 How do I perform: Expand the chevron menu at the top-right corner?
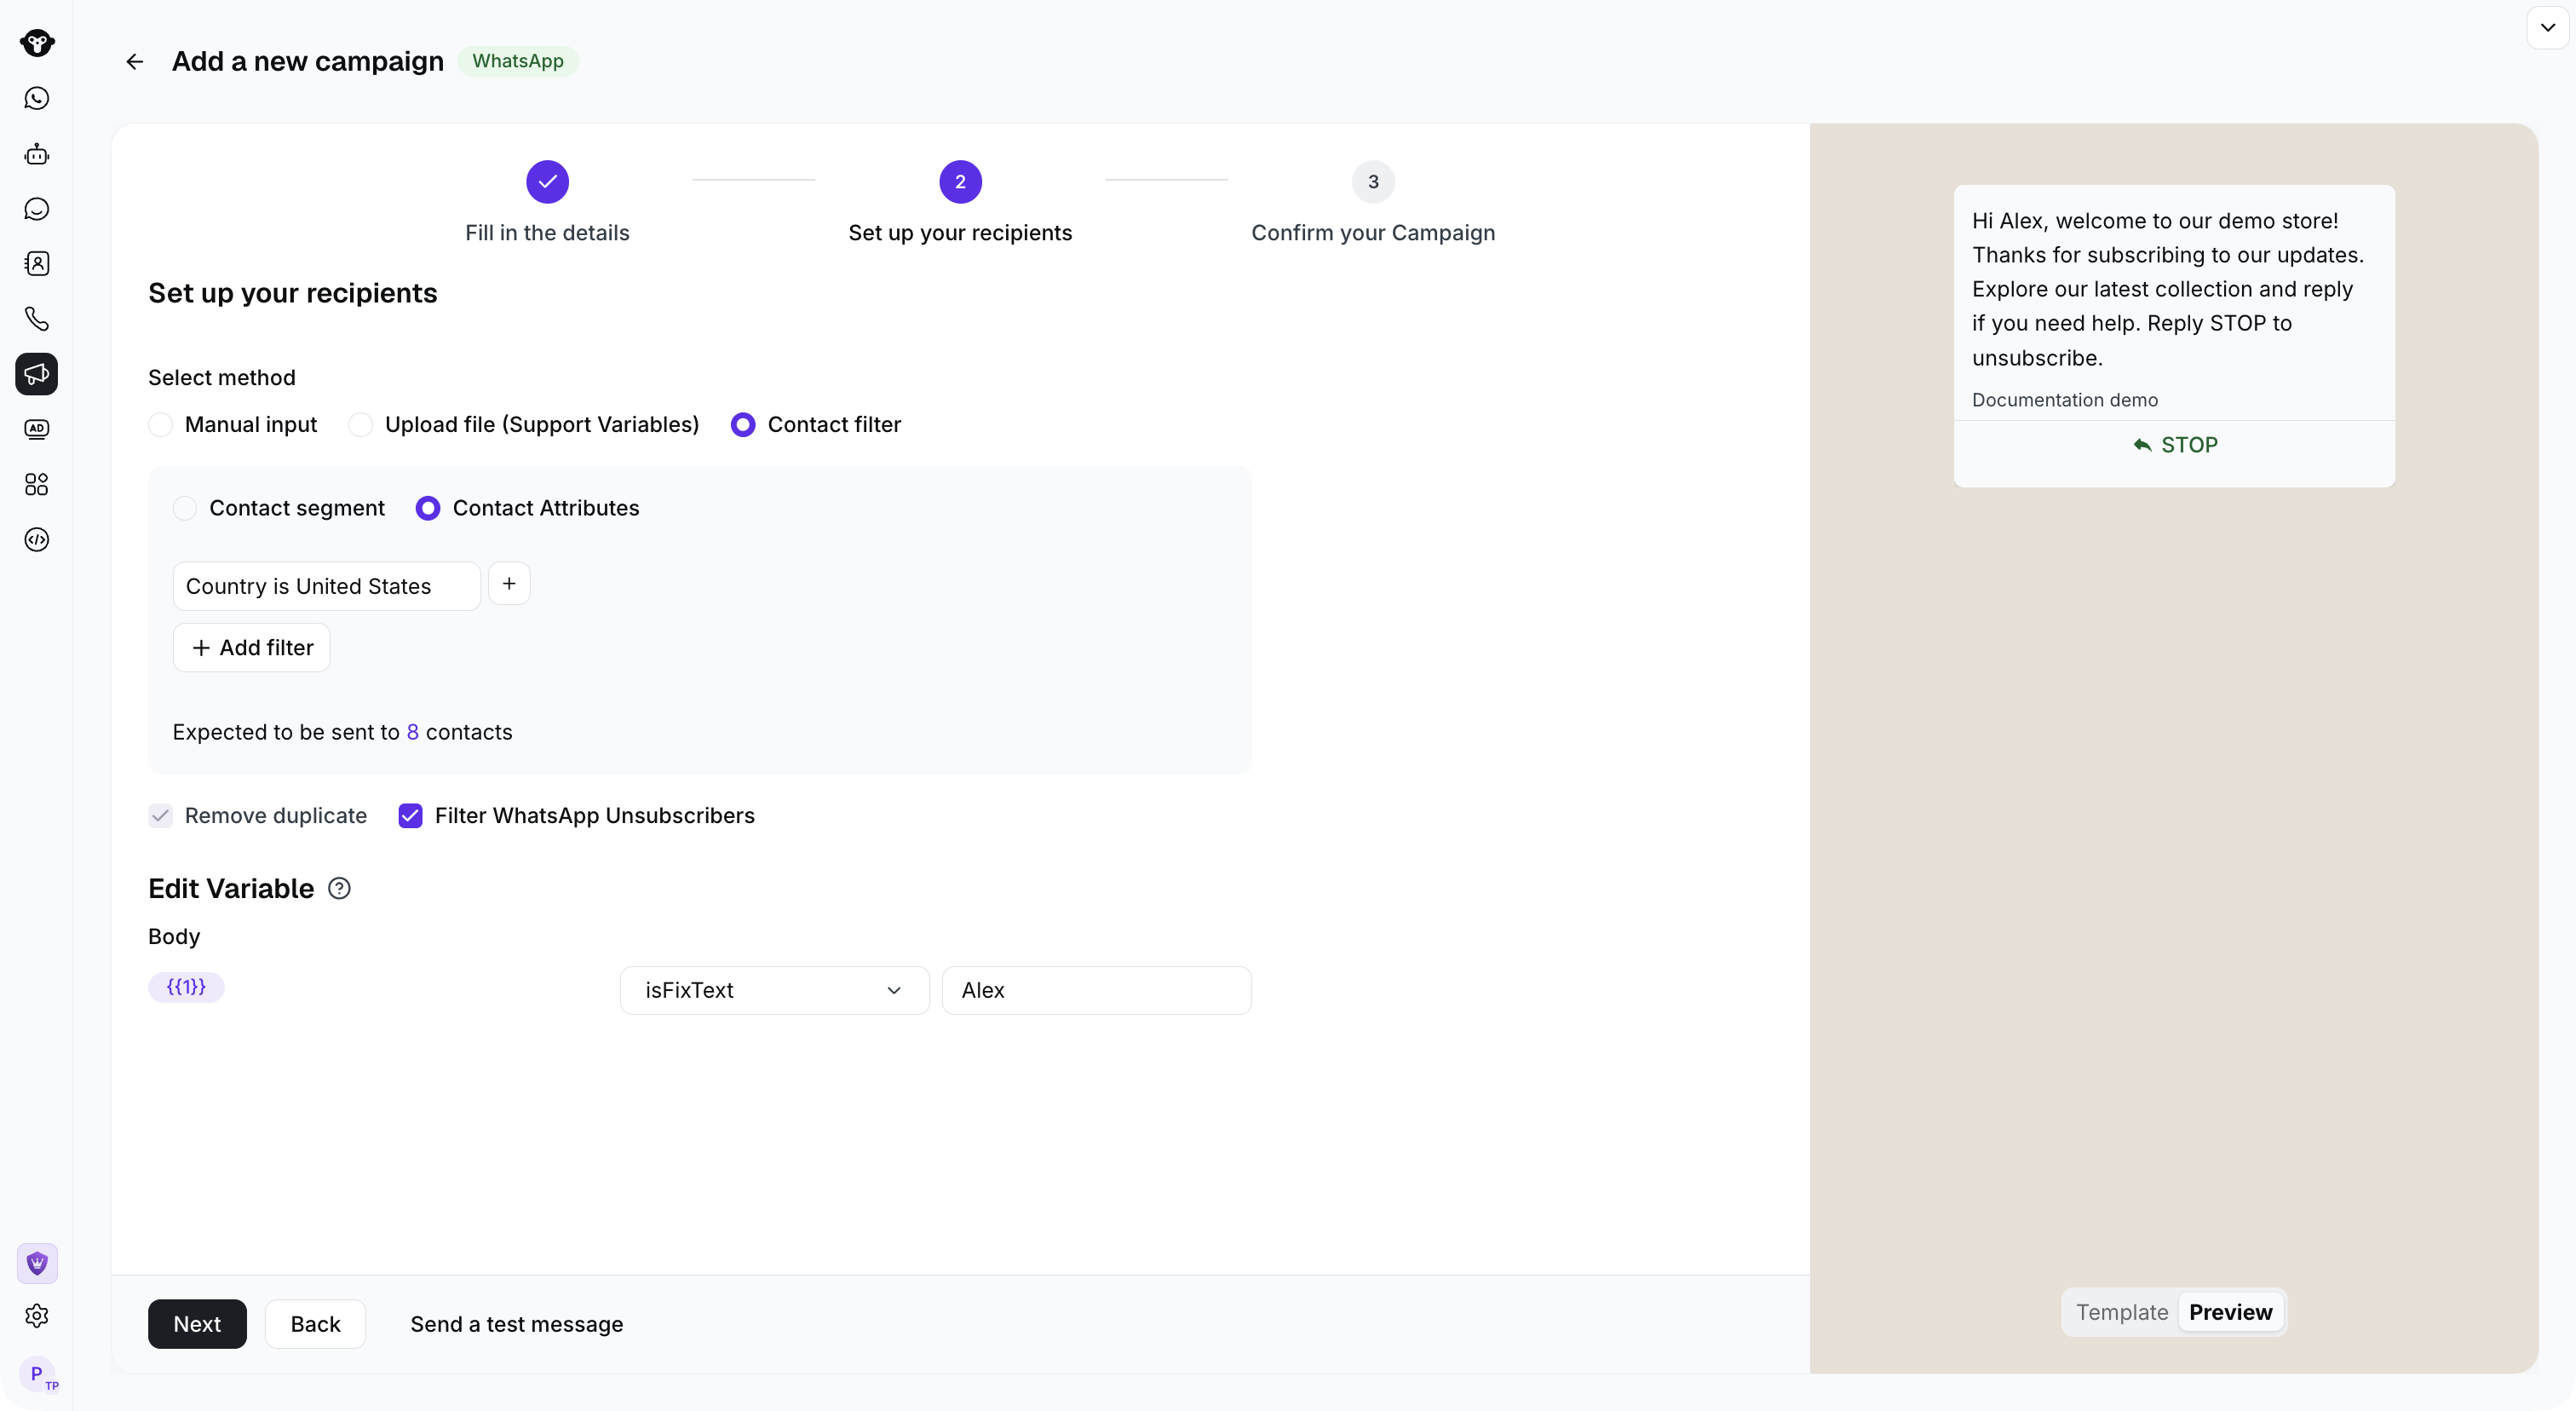coord(2547,28)
